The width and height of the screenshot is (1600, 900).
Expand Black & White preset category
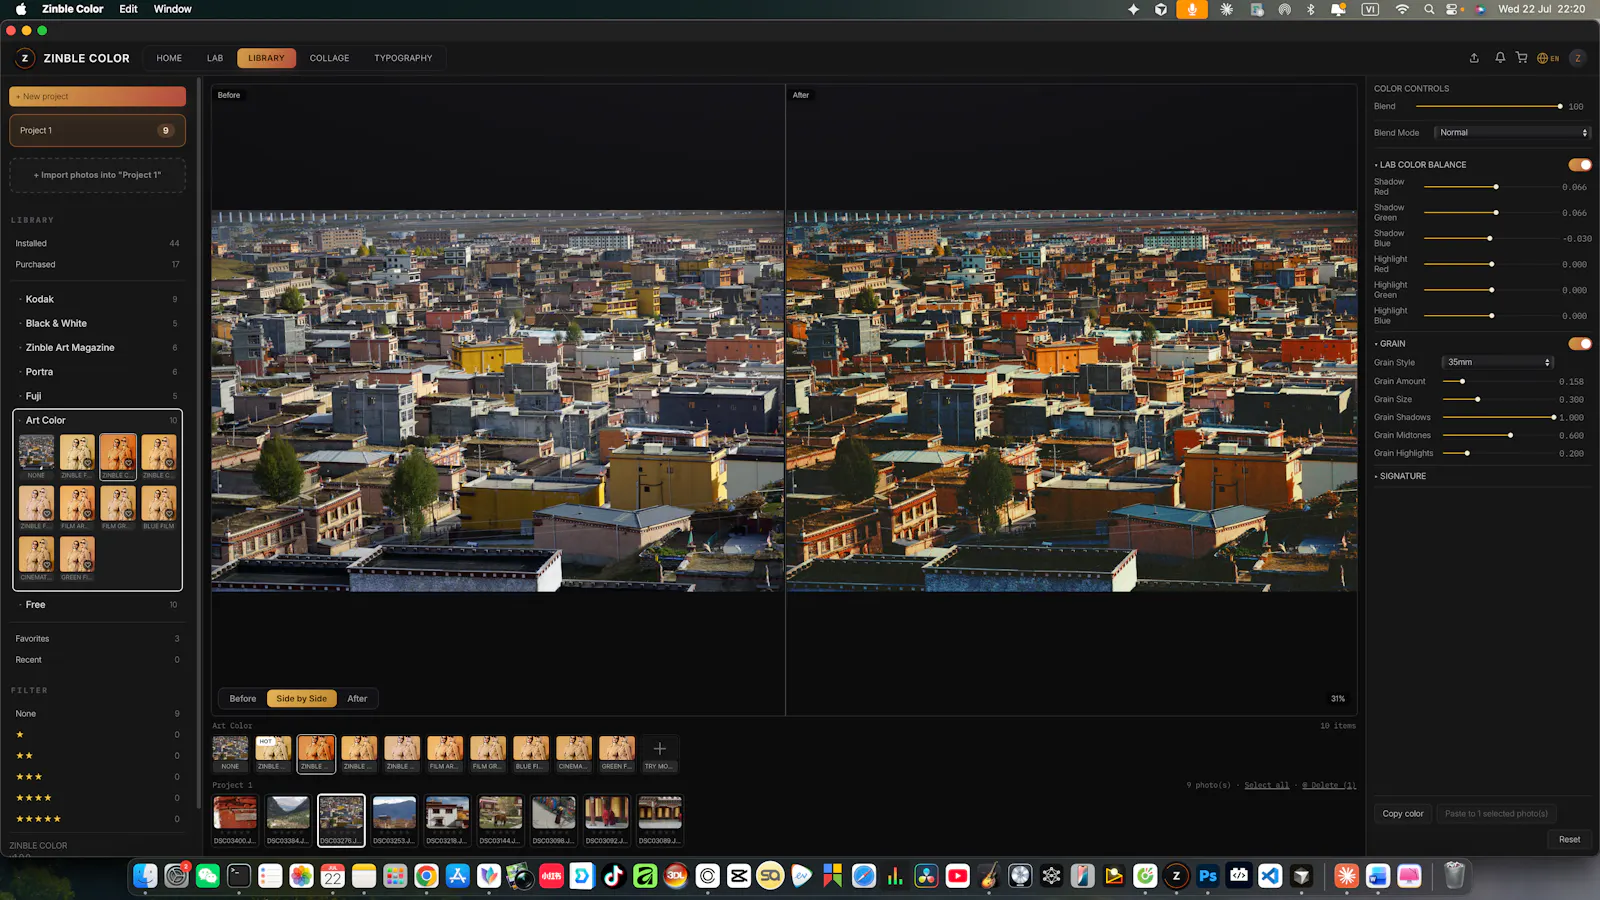[x=97, y=324]
